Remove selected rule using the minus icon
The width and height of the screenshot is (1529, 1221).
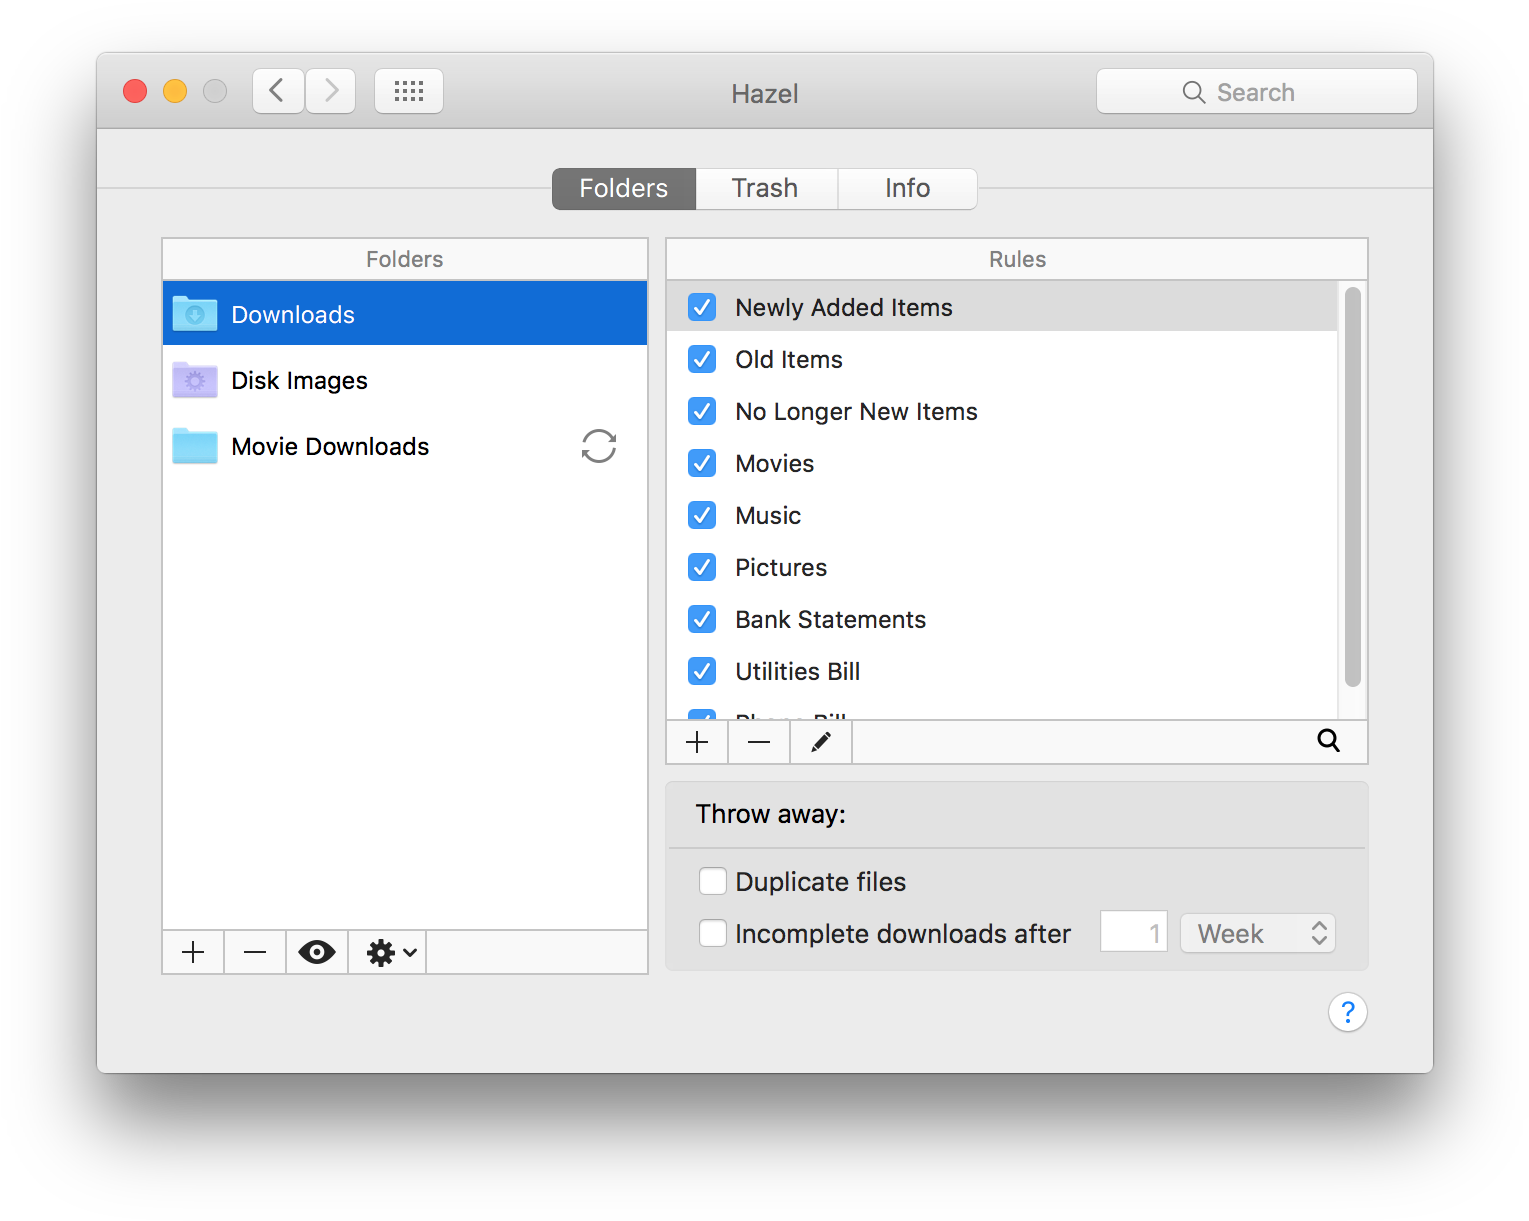(758, 741)
